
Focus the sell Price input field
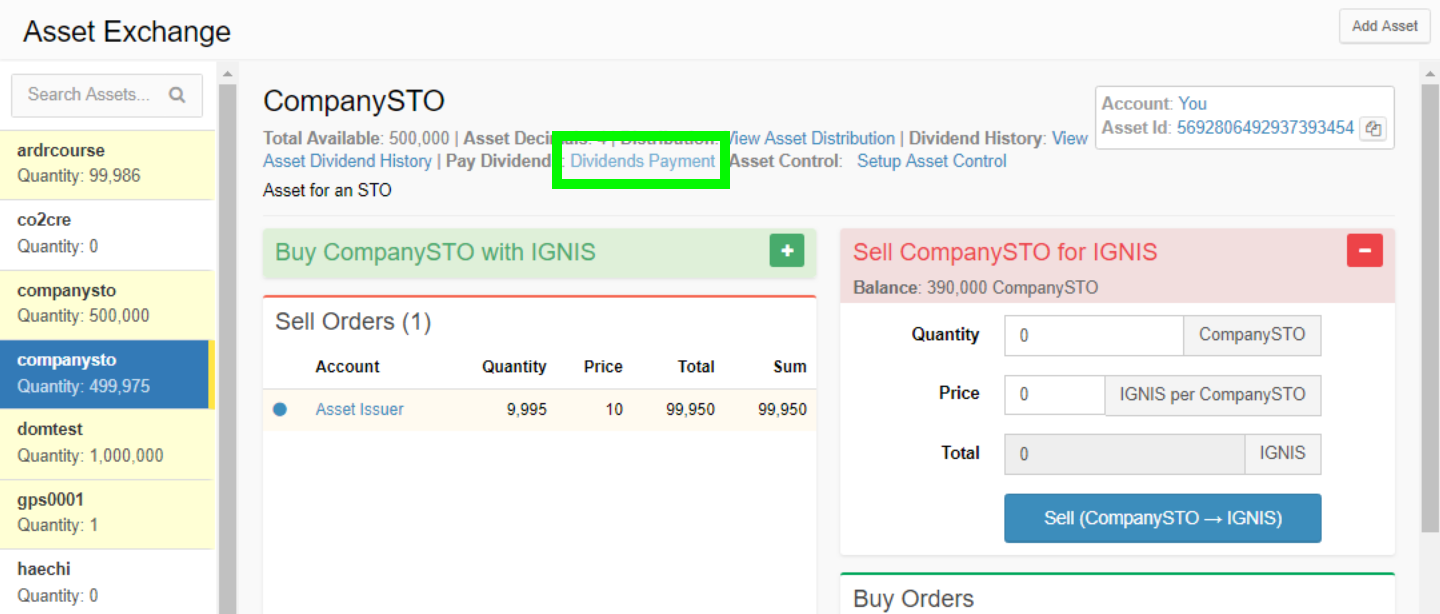coord(1054,395)
